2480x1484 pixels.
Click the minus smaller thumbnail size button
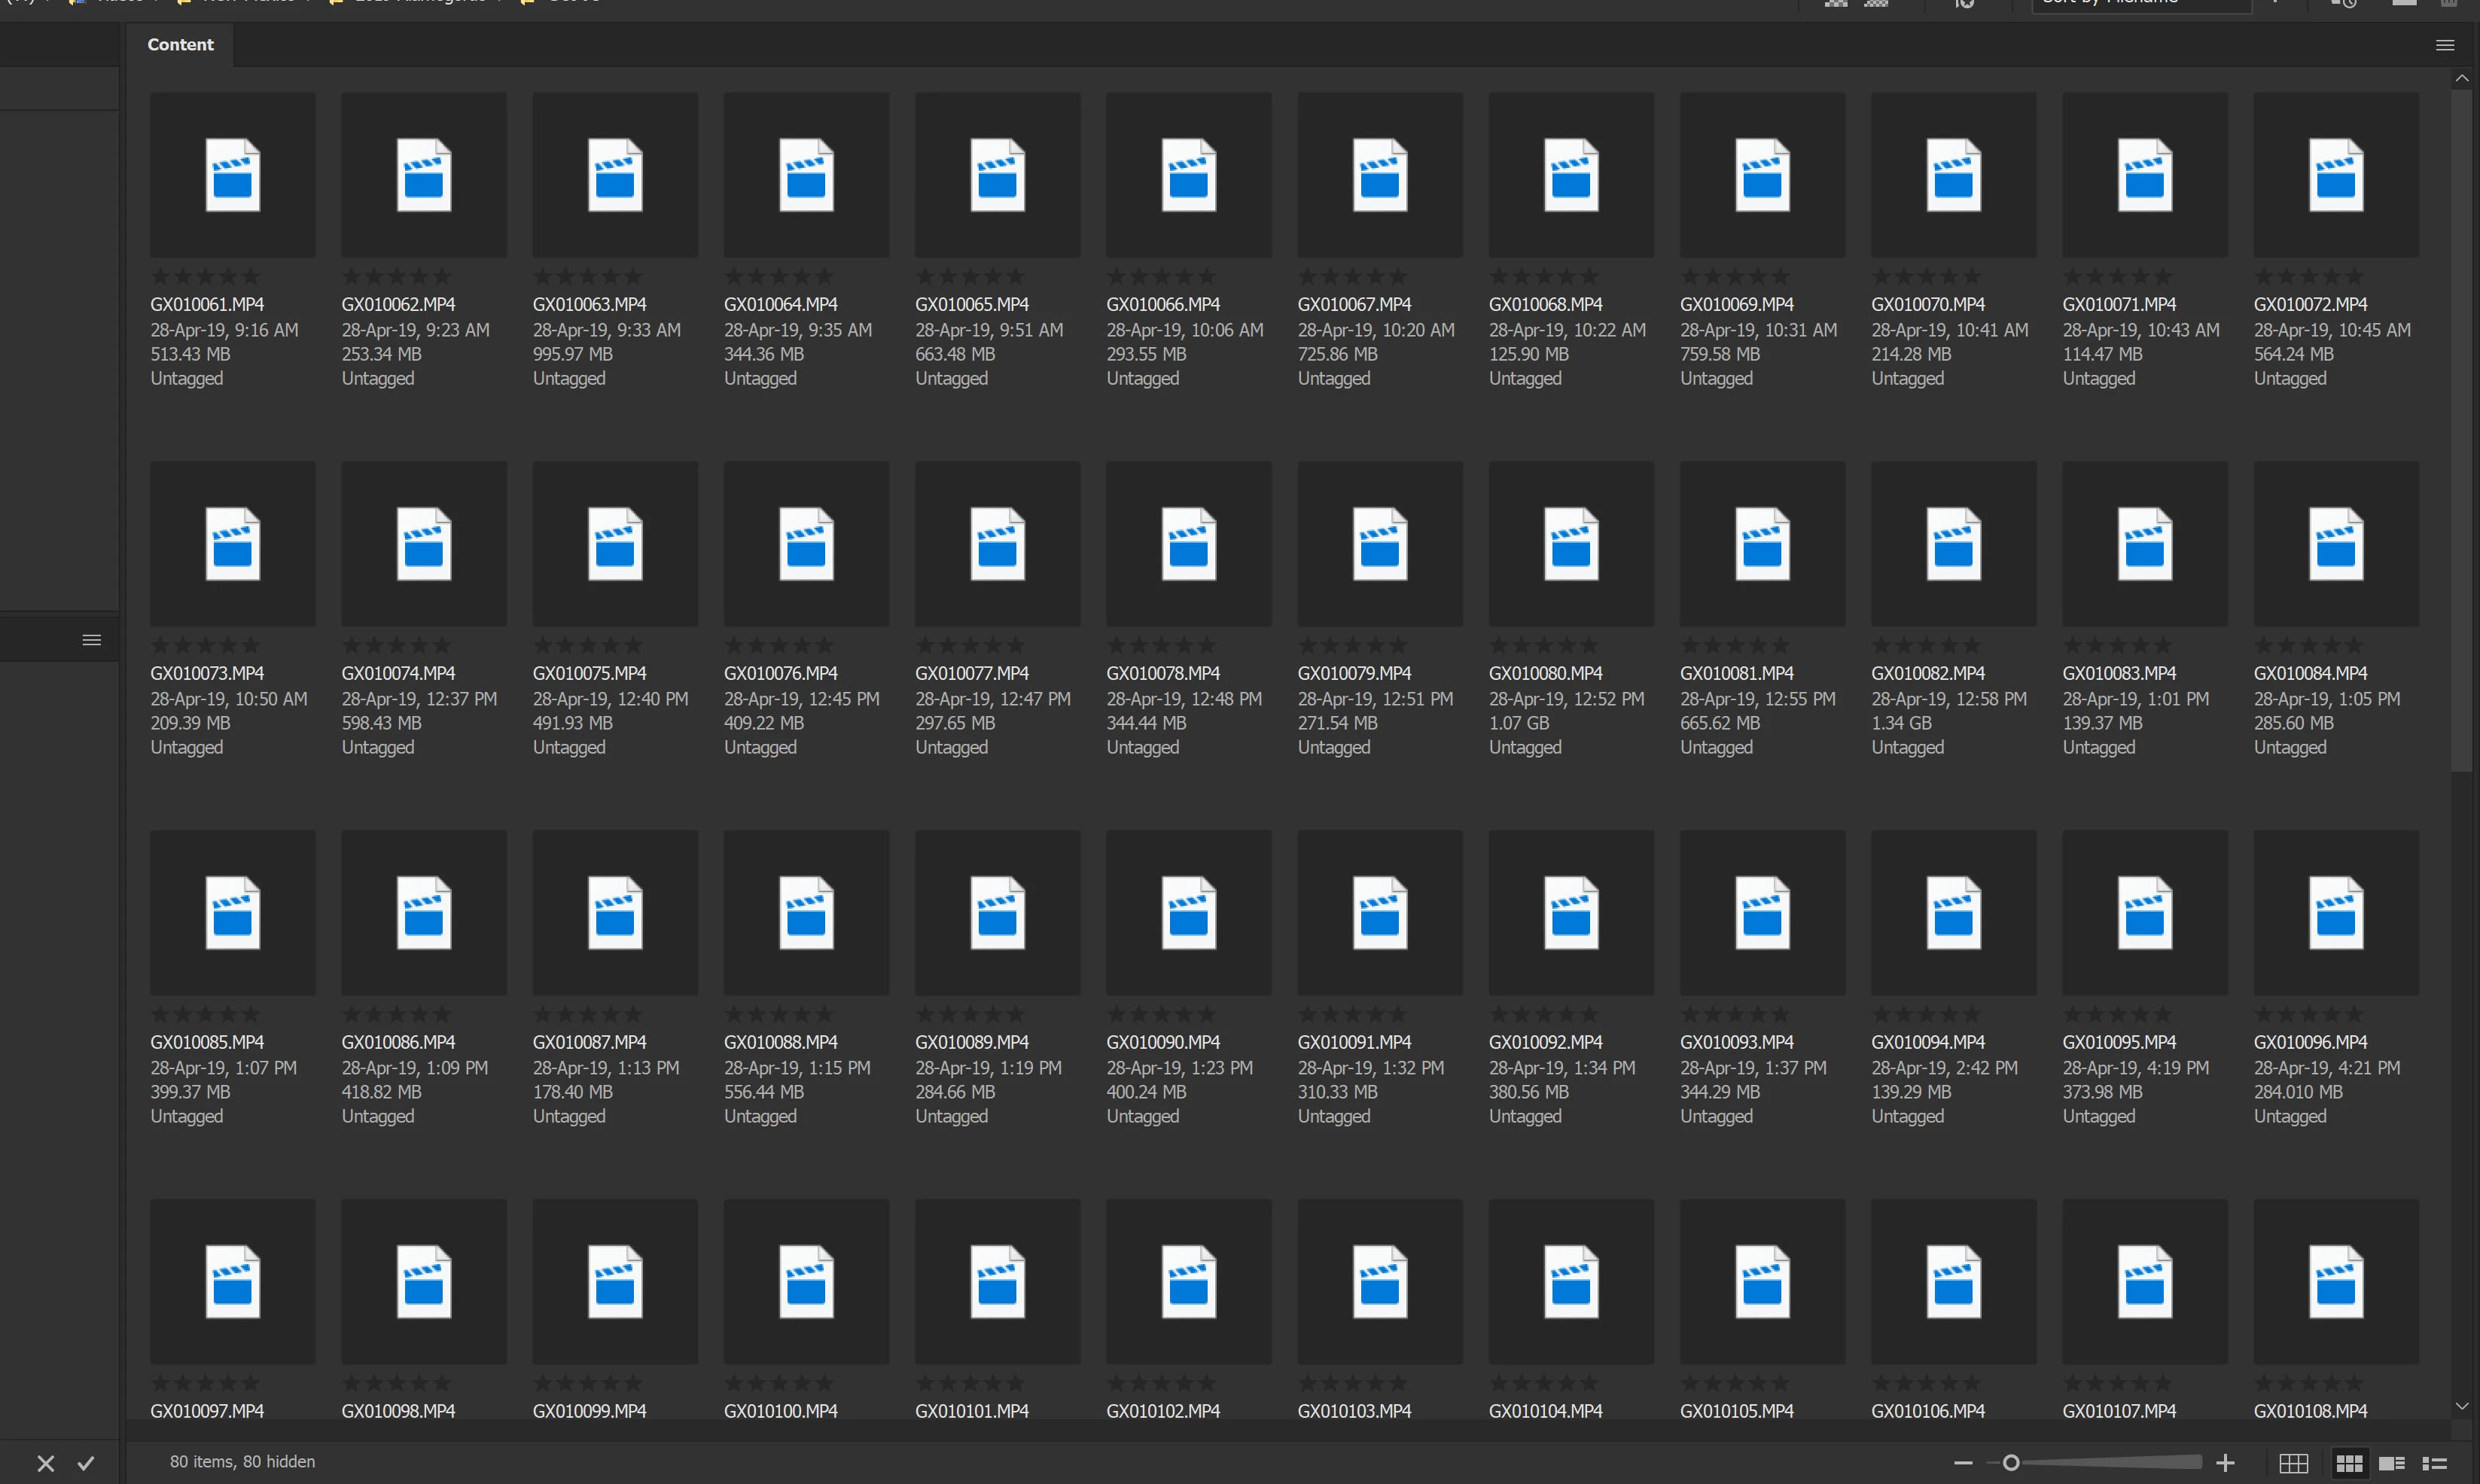[1963, 1463]
